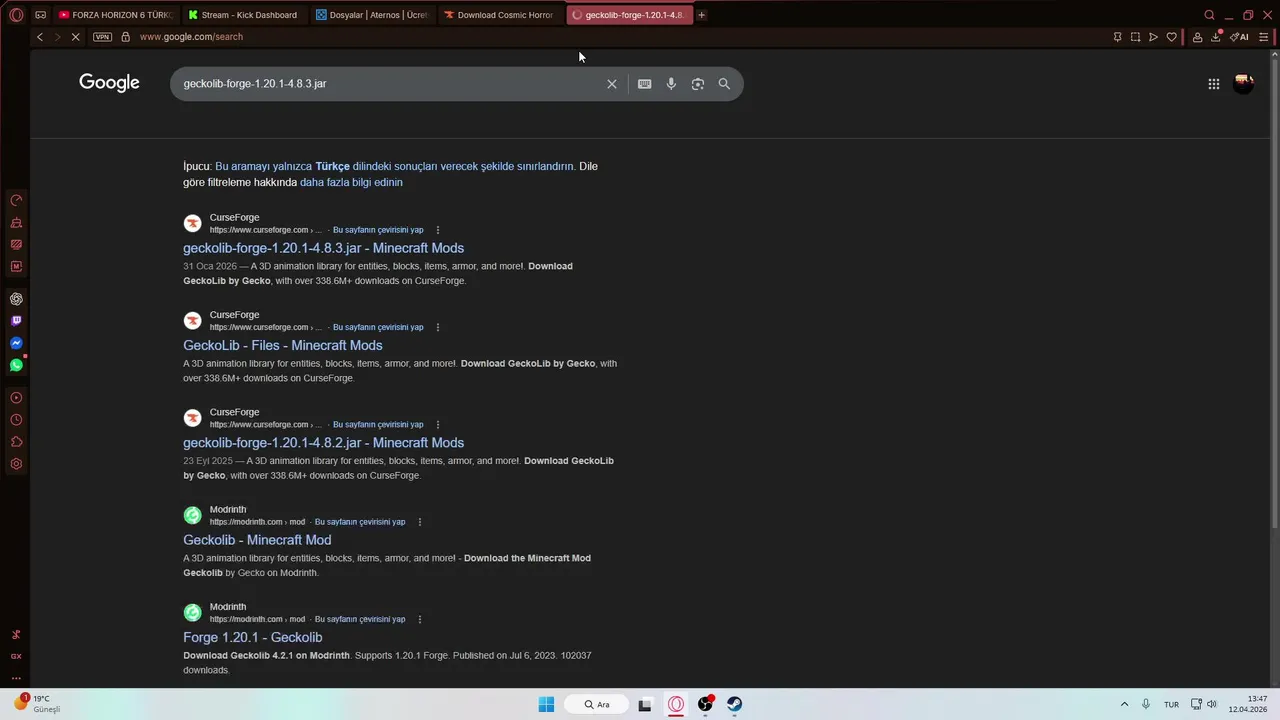1280x720 pixels.
Task: Open a new tab with plus button
Action: point(701,15)
